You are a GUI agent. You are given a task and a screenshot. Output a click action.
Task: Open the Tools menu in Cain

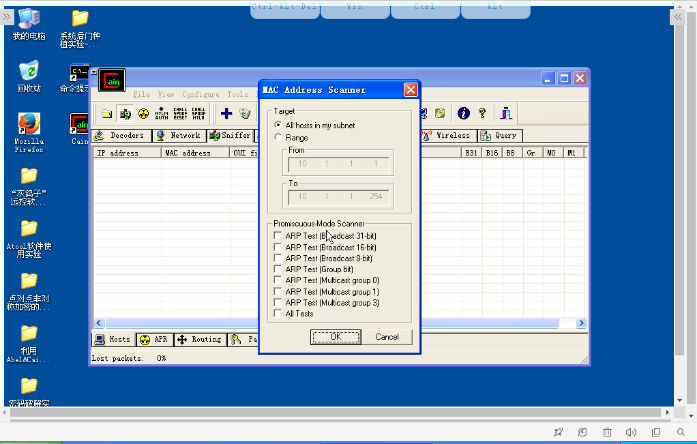[237, 94]
